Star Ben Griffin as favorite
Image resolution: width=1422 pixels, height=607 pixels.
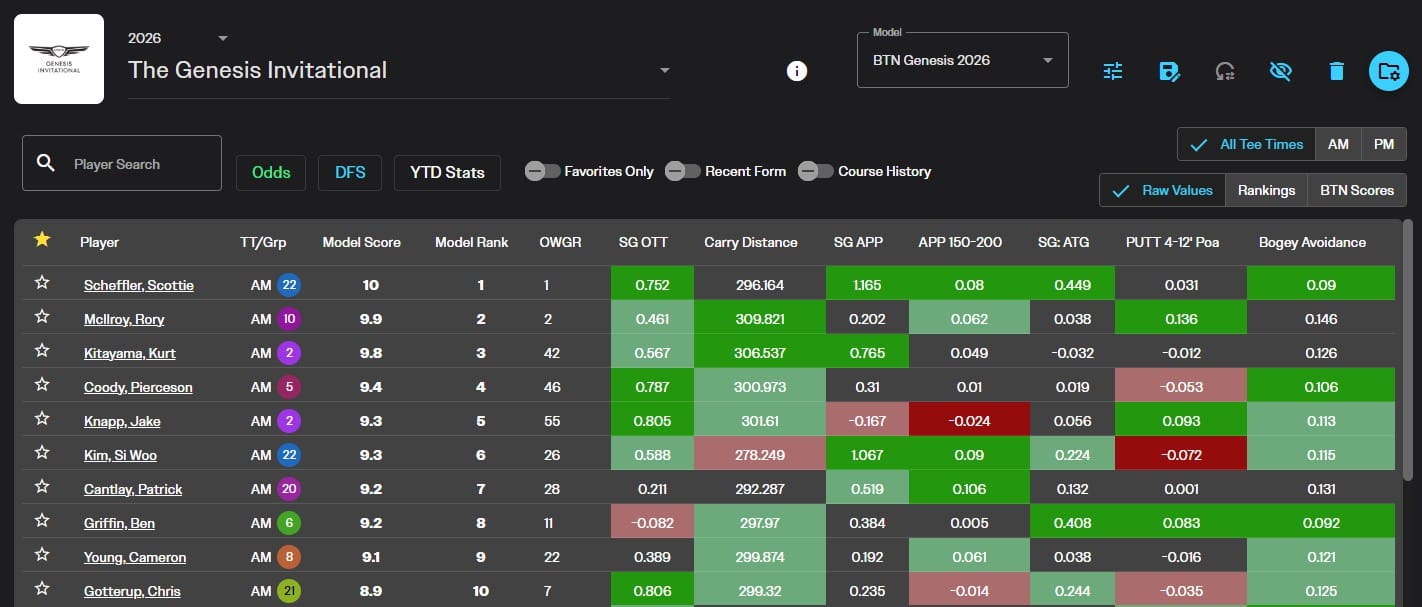click(42, 521)
